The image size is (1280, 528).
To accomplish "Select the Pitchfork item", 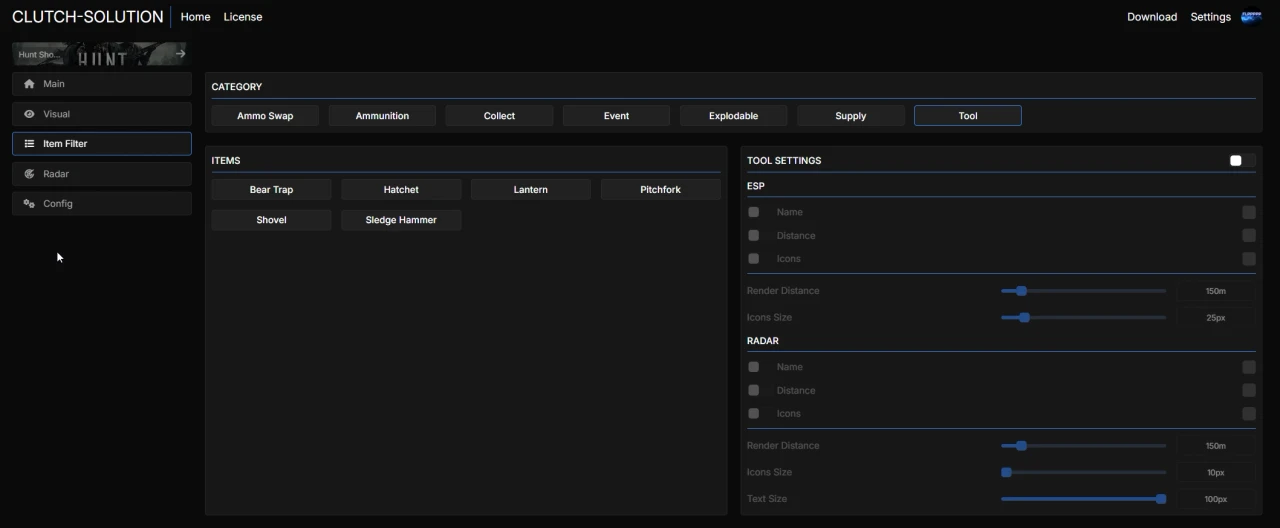I will point(661,190).
